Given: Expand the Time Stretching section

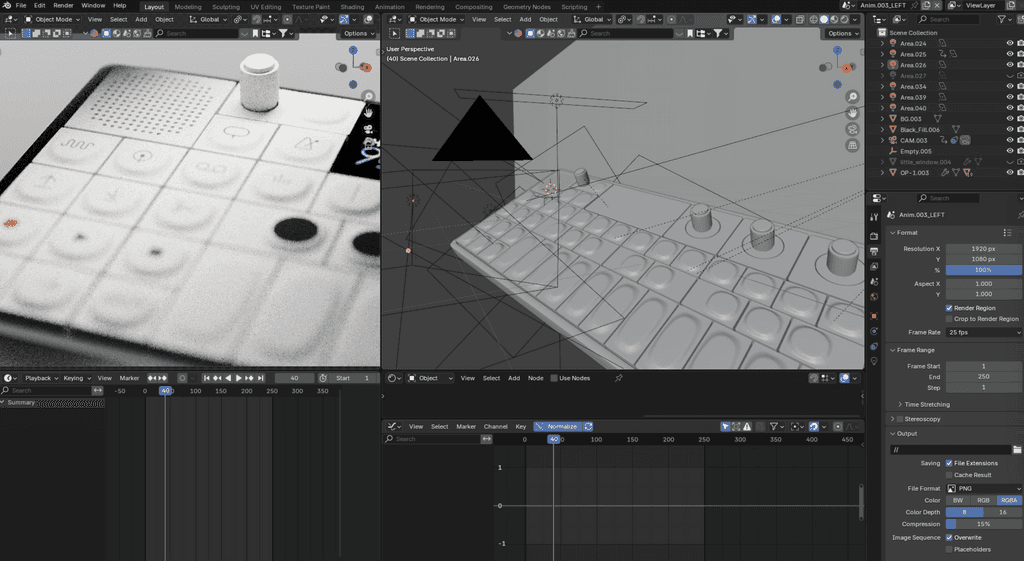Looking at the screenshot, I should click(927, 404).
